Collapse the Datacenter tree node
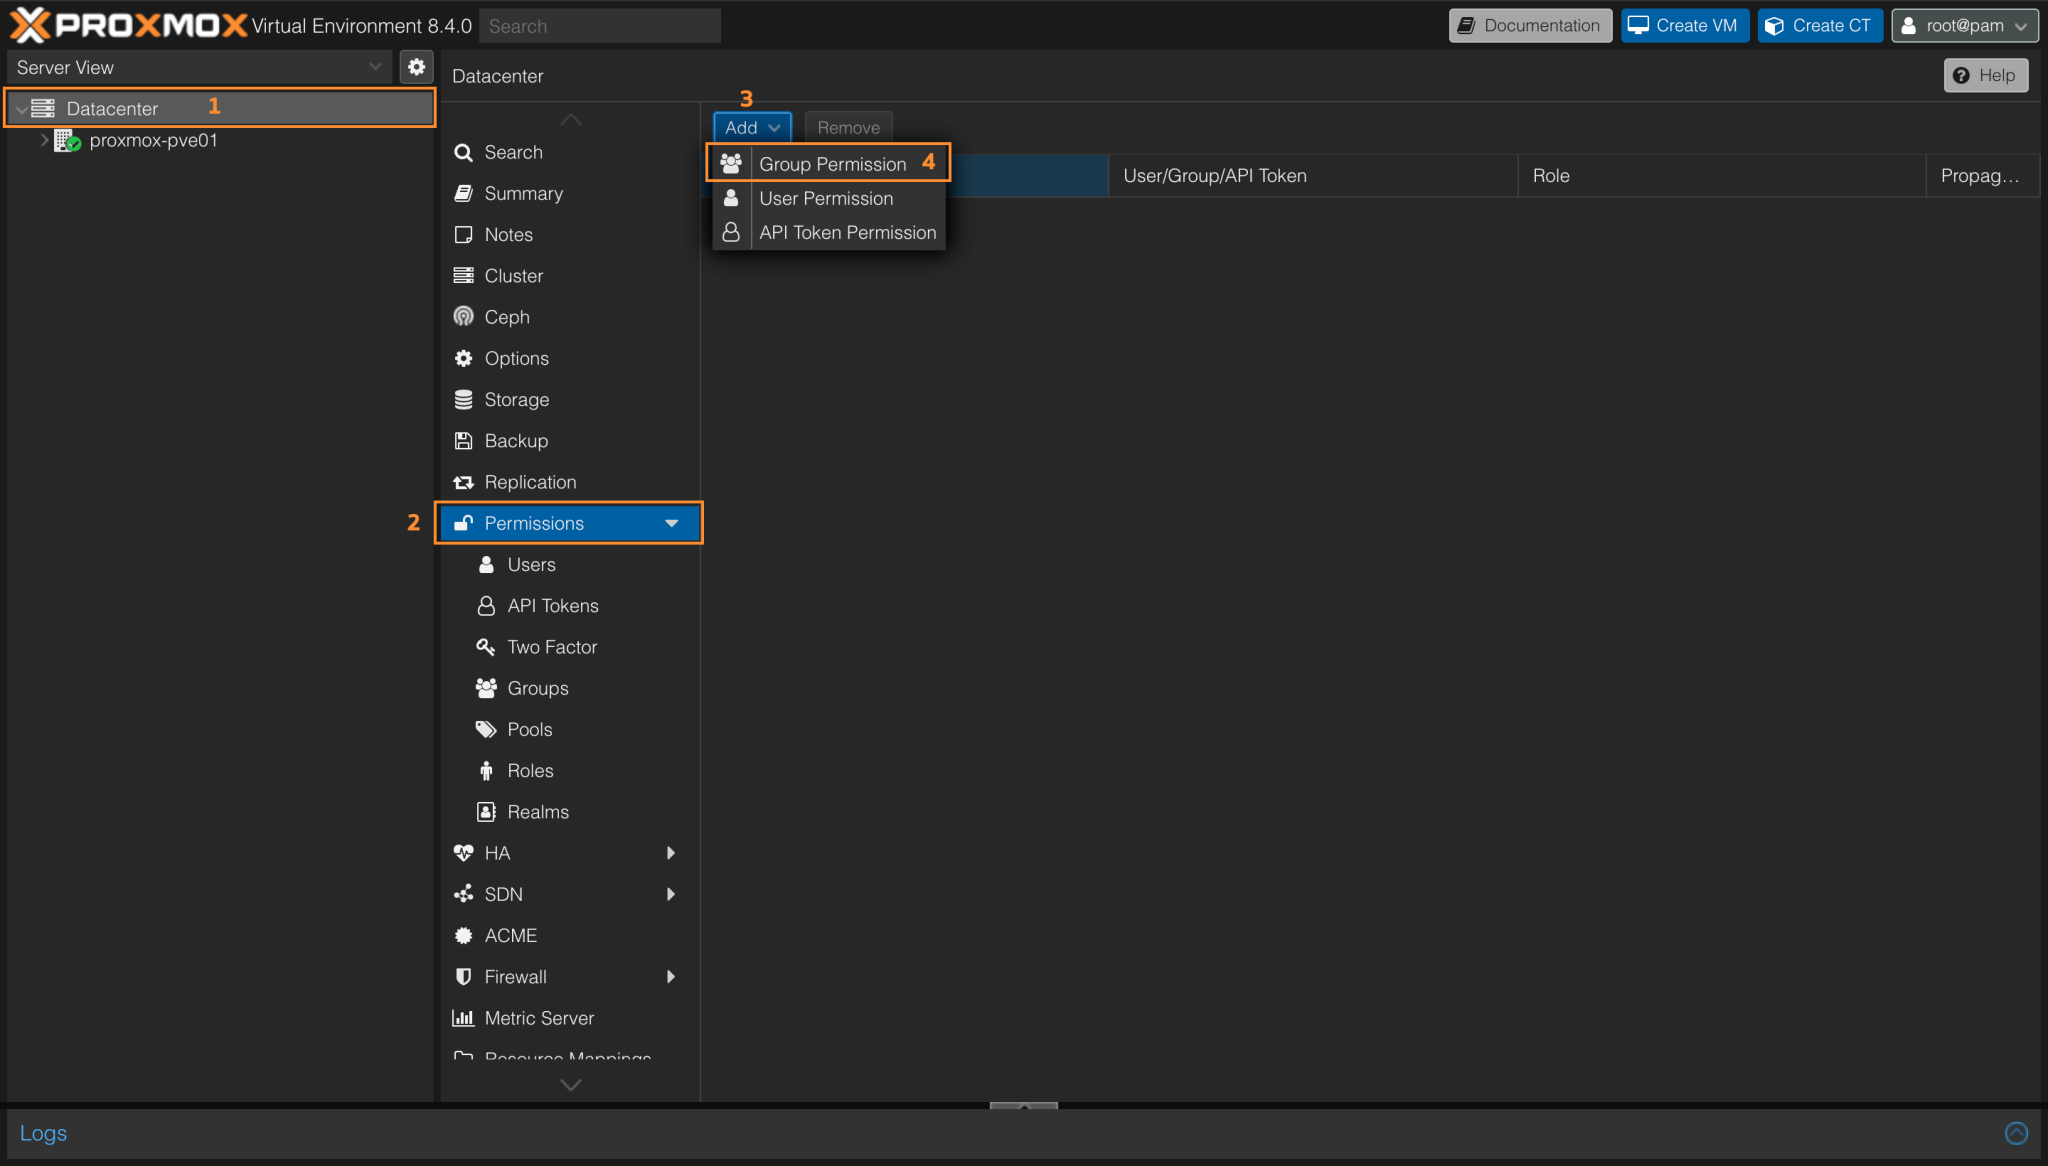2048x1166 pixels. pyautogui.click(x=20, y=108)
